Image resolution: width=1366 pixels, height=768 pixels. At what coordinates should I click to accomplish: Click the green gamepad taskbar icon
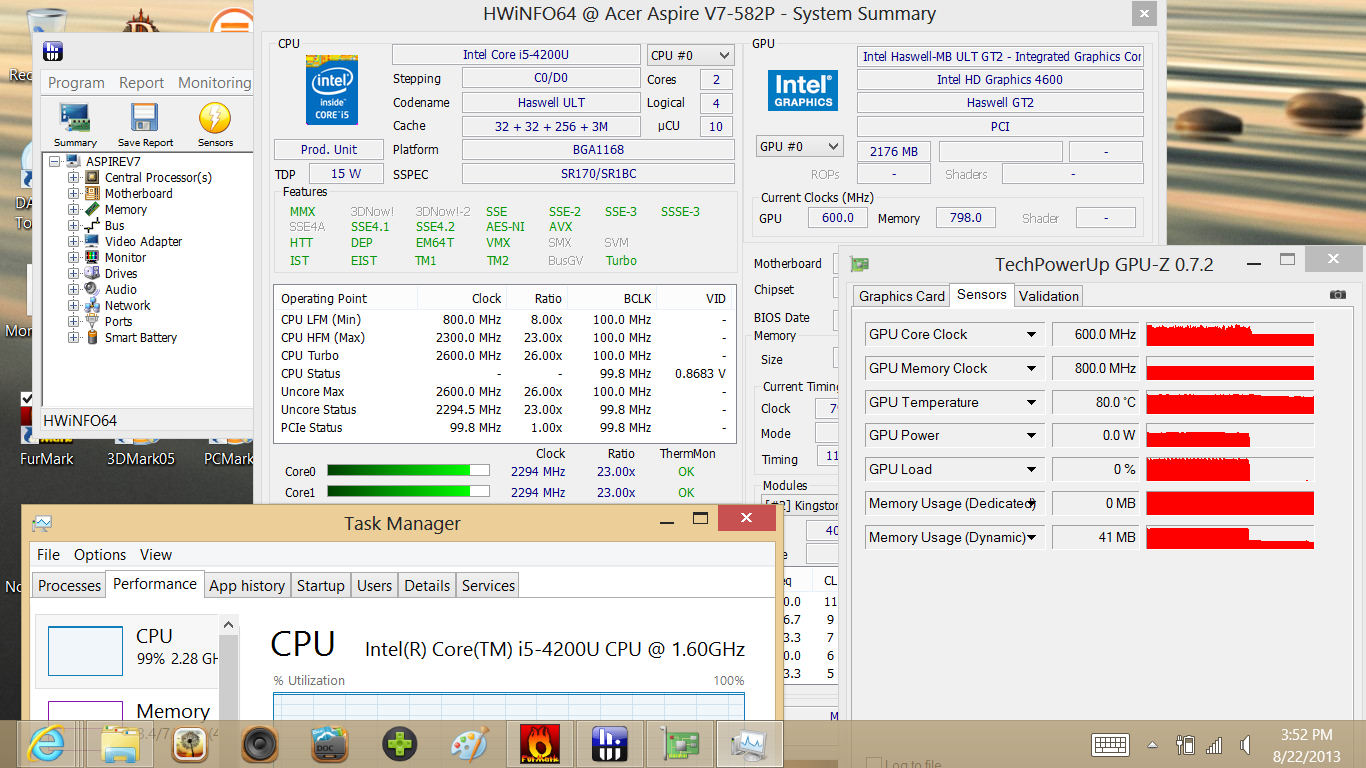(400, 744)
